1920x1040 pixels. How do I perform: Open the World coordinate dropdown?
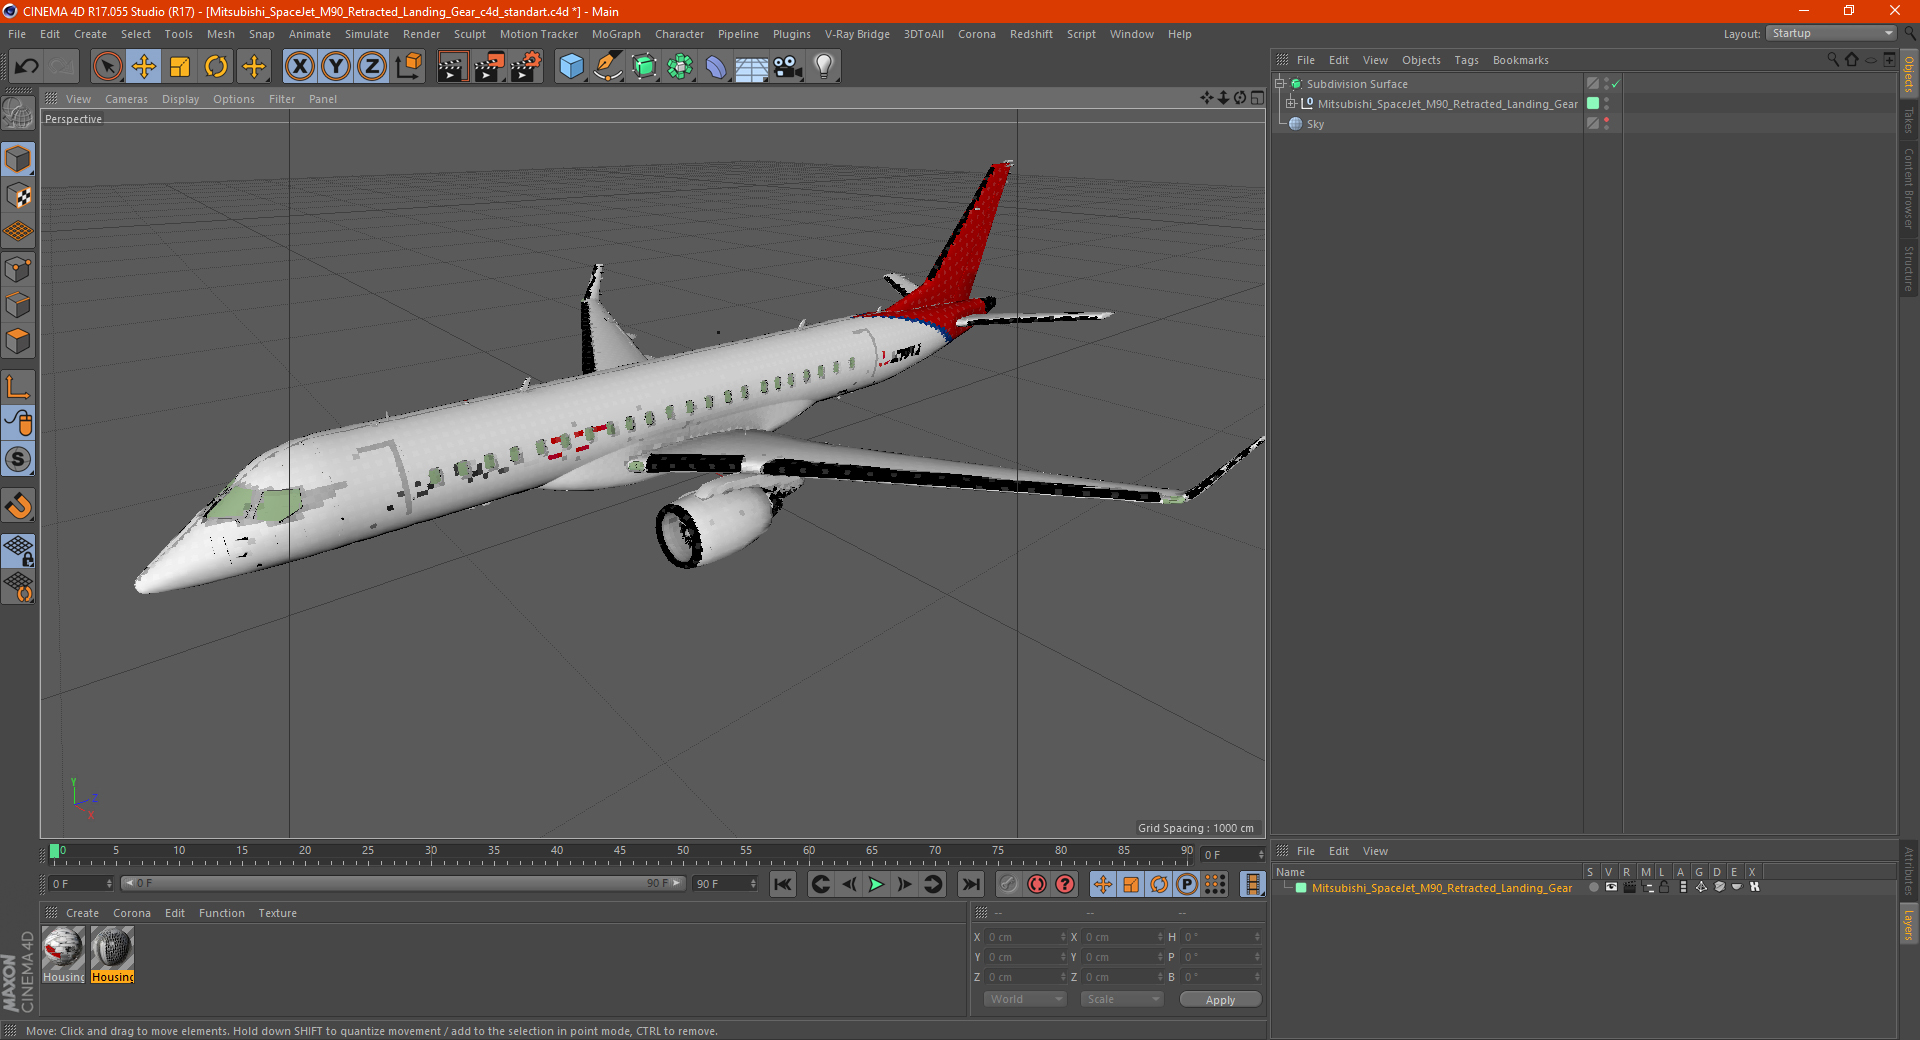pyautogui.click(x=1025, y=999)
